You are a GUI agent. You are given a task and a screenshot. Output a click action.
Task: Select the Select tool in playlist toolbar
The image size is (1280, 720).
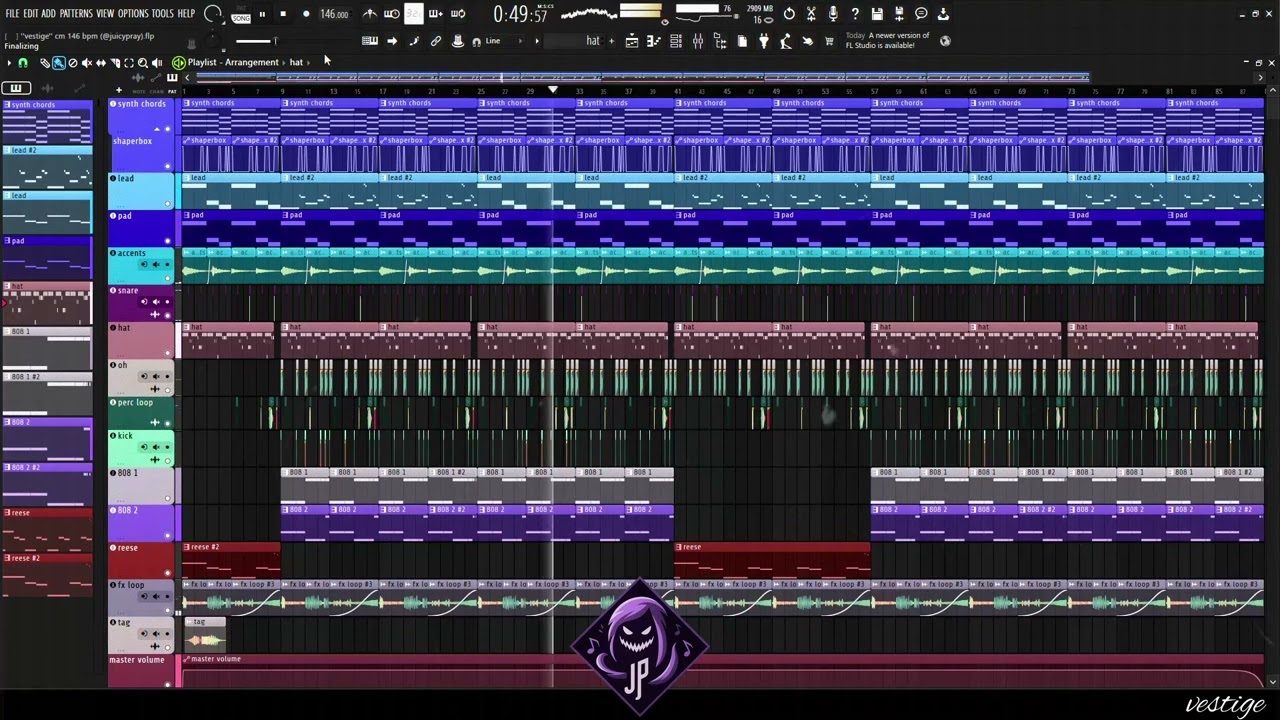click(x=129, y=62)
